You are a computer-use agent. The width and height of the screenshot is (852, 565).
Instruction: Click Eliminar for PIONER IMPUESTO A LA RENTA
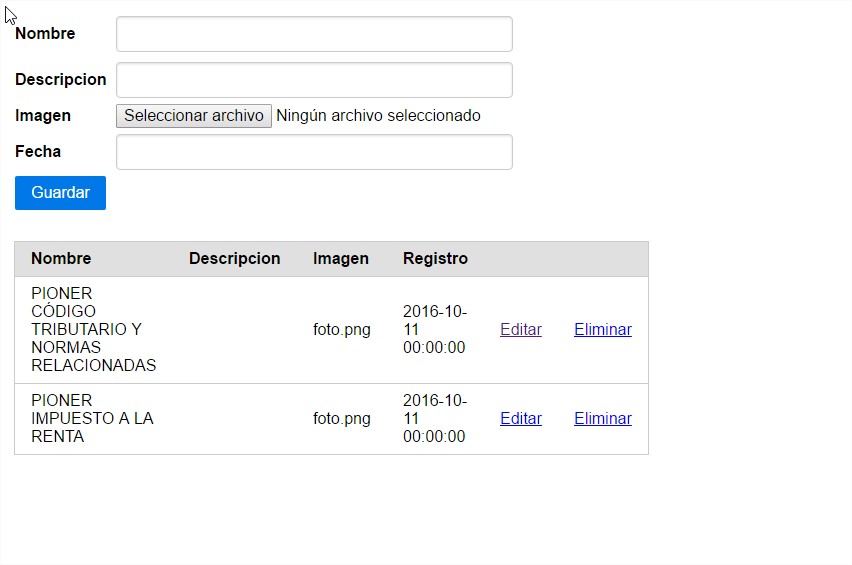click(602, 419)
